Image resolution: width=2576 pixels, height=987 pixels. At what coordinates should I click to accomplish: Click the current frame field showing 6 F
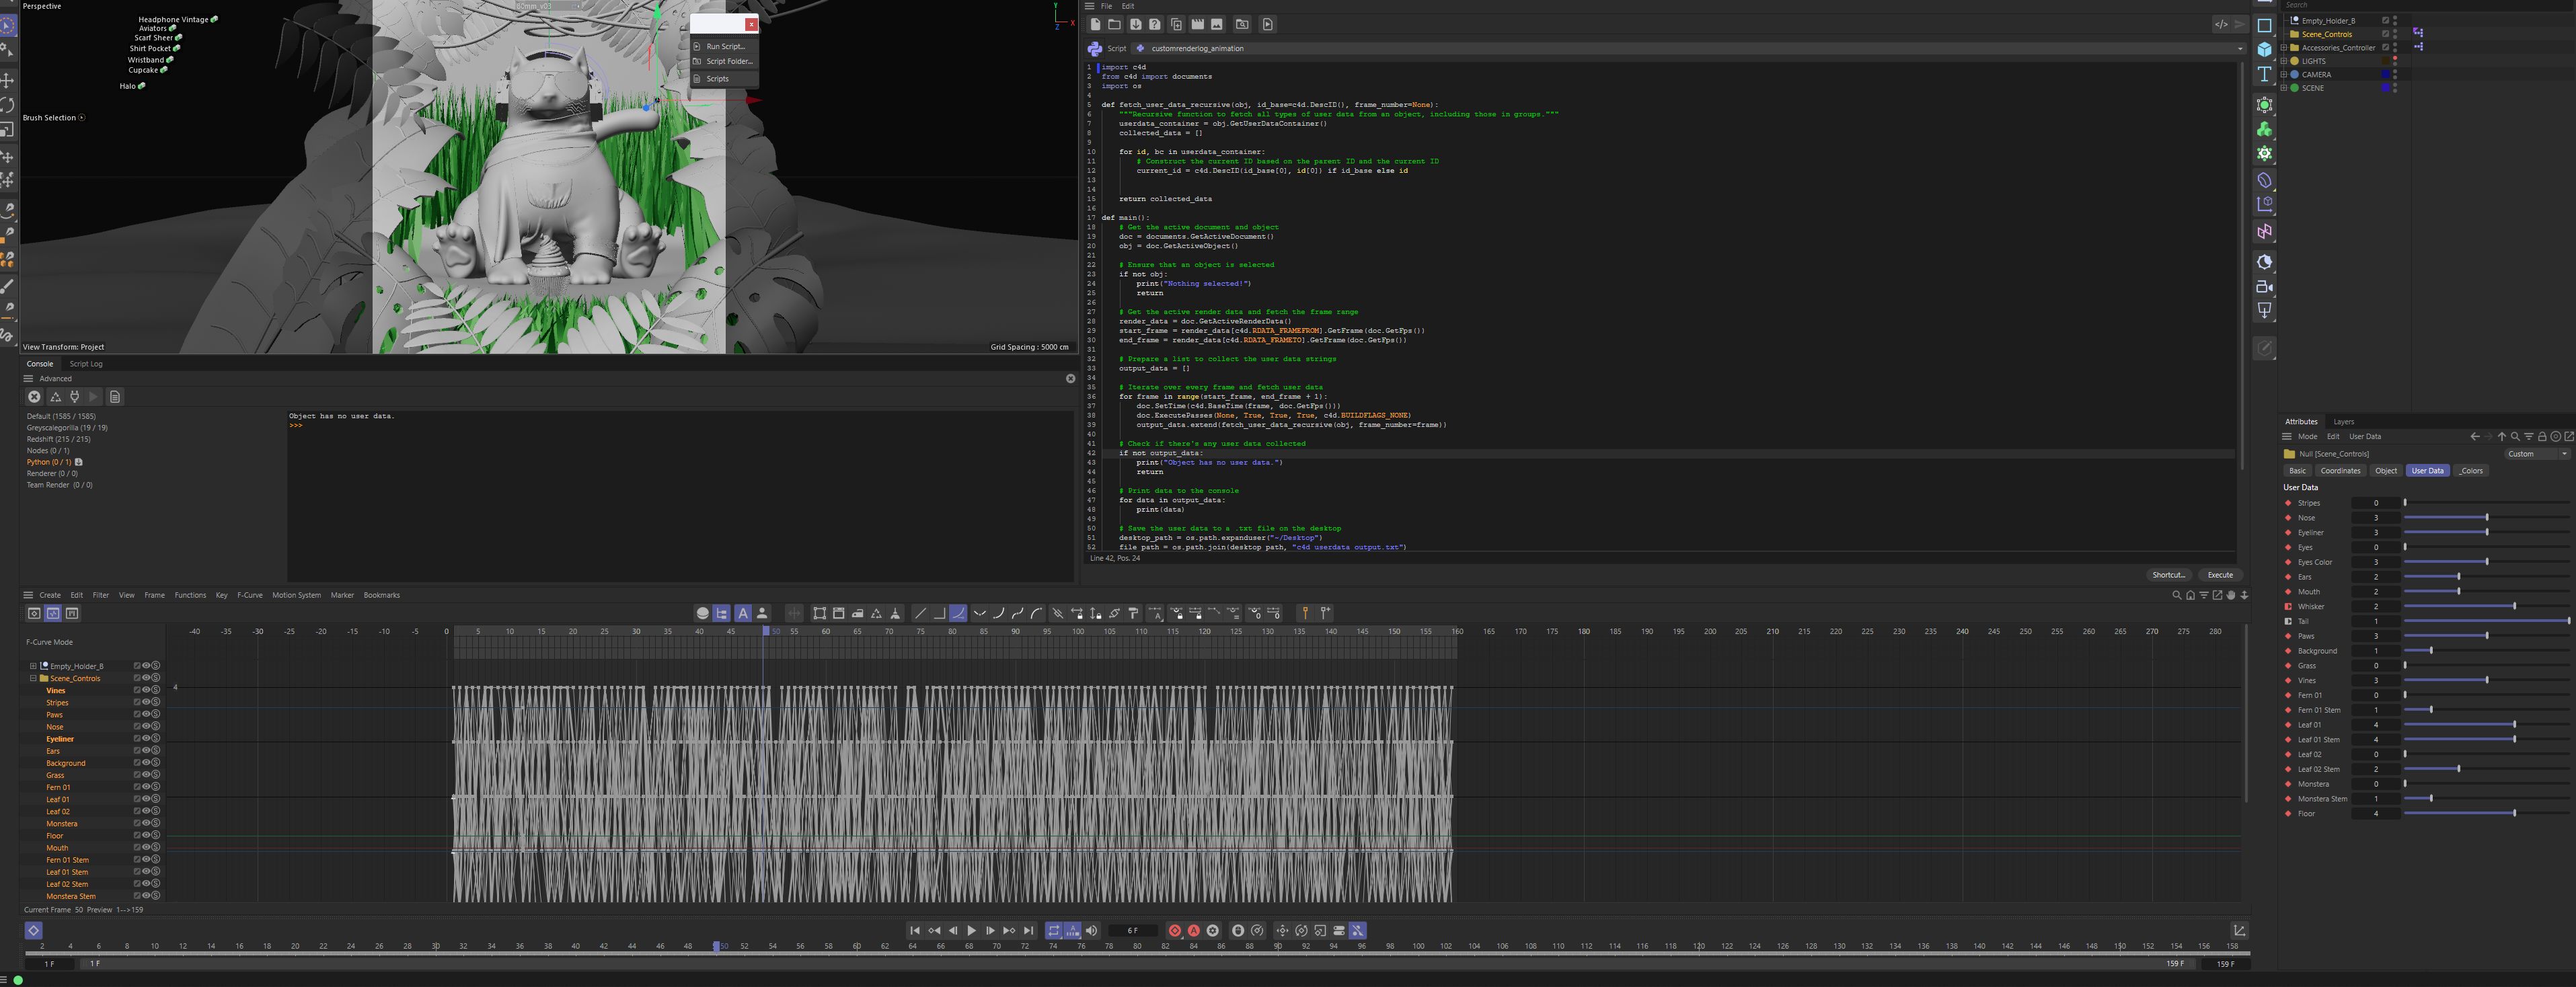[1132, 930]
